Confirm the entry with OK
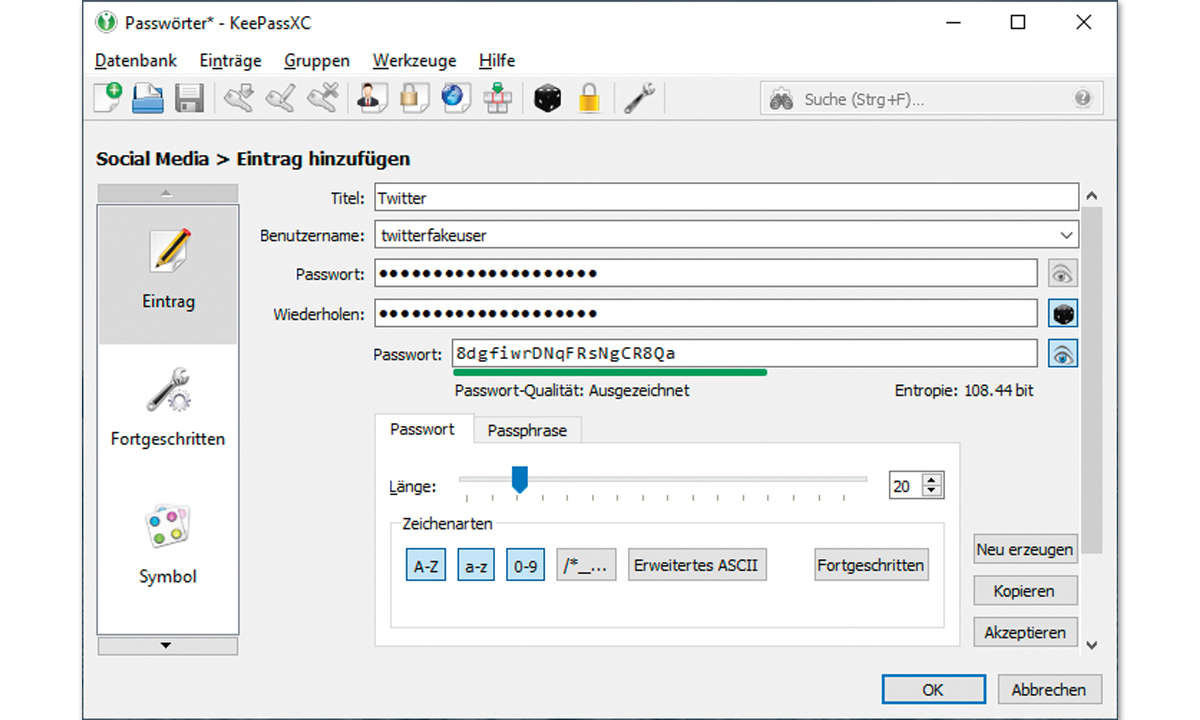The image size is (1200, 720). point(933,689)
